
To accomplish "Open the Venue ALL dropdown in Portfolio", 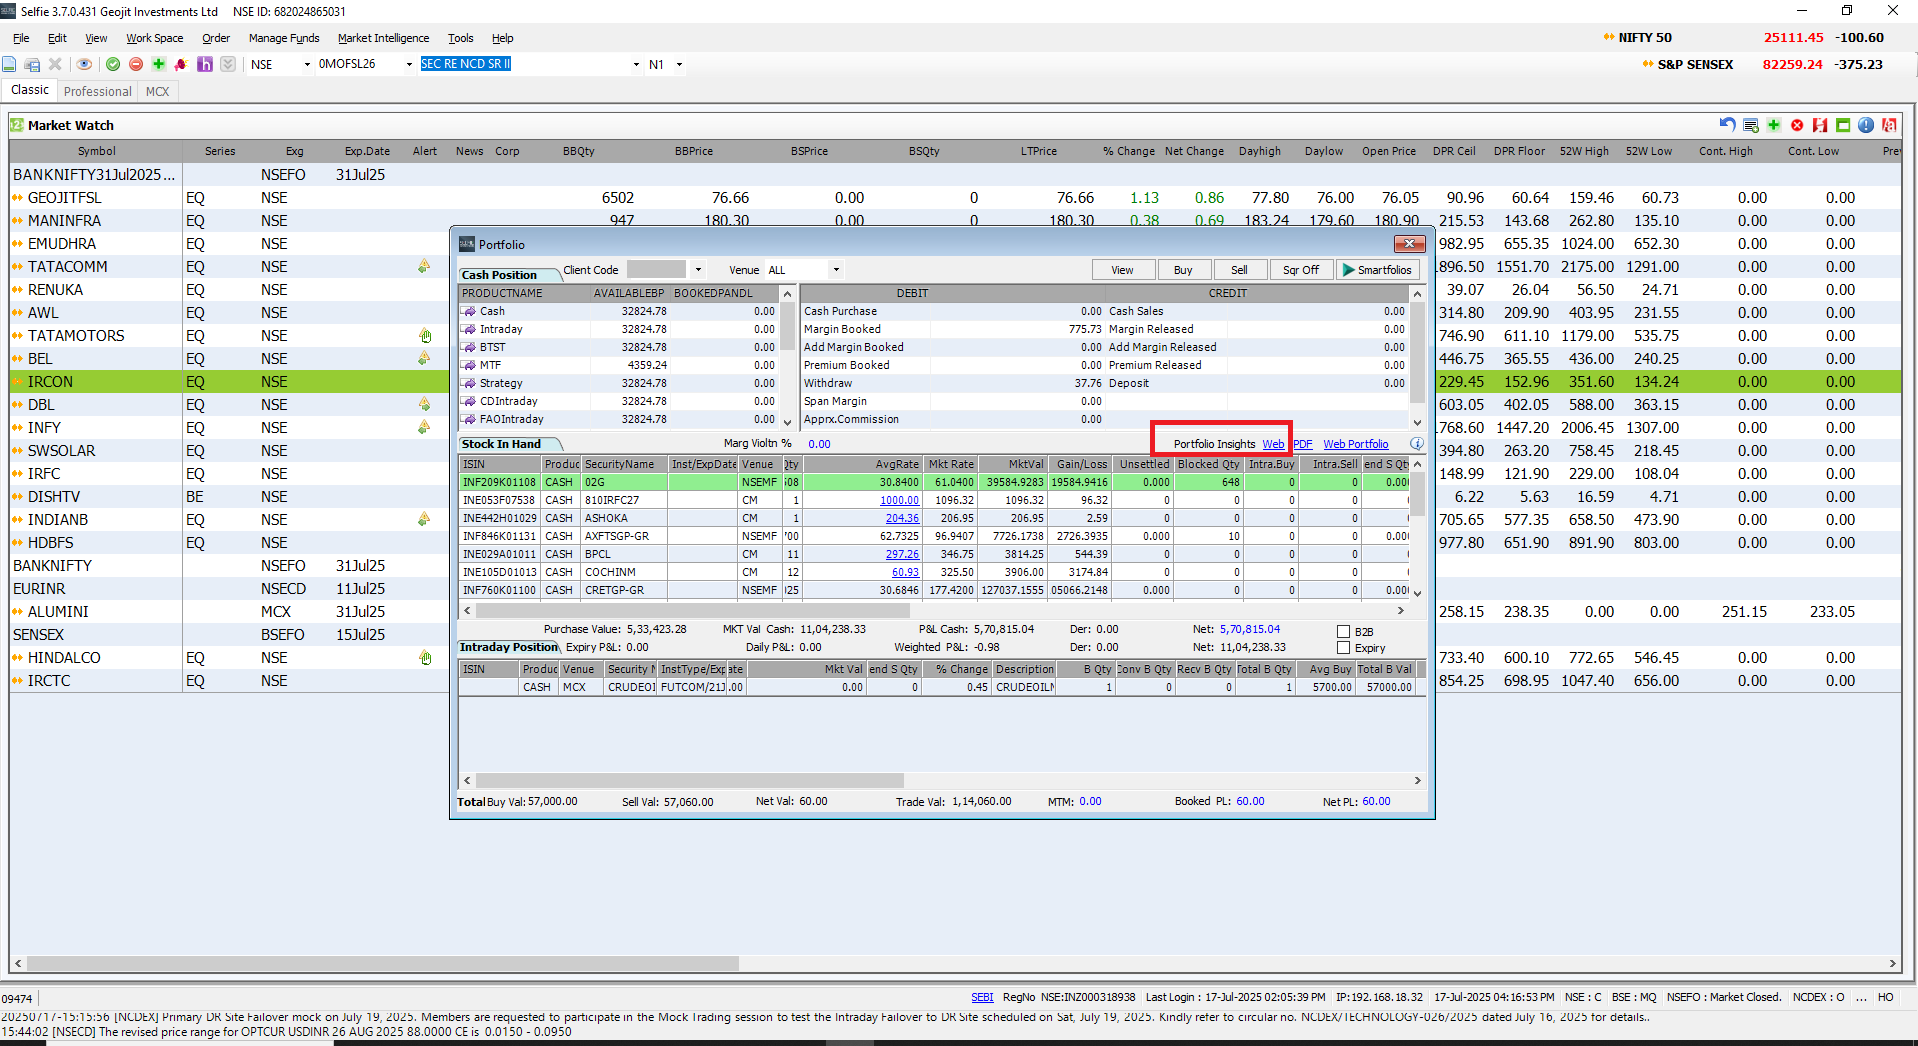I will (836, 270).
